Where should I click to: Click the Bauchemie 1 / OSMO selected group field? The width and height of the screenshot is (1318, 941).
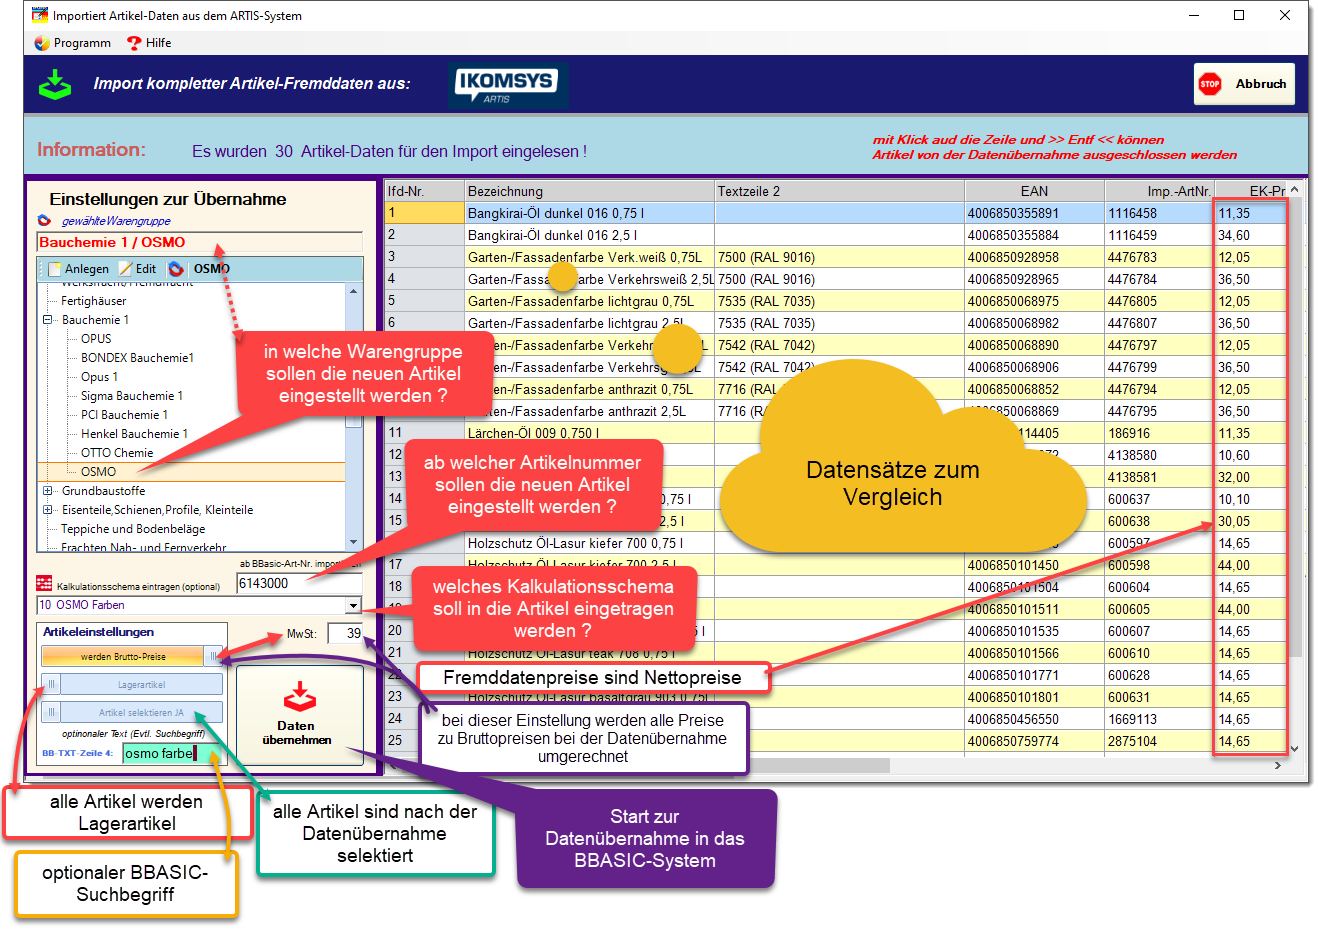point(200,242)
